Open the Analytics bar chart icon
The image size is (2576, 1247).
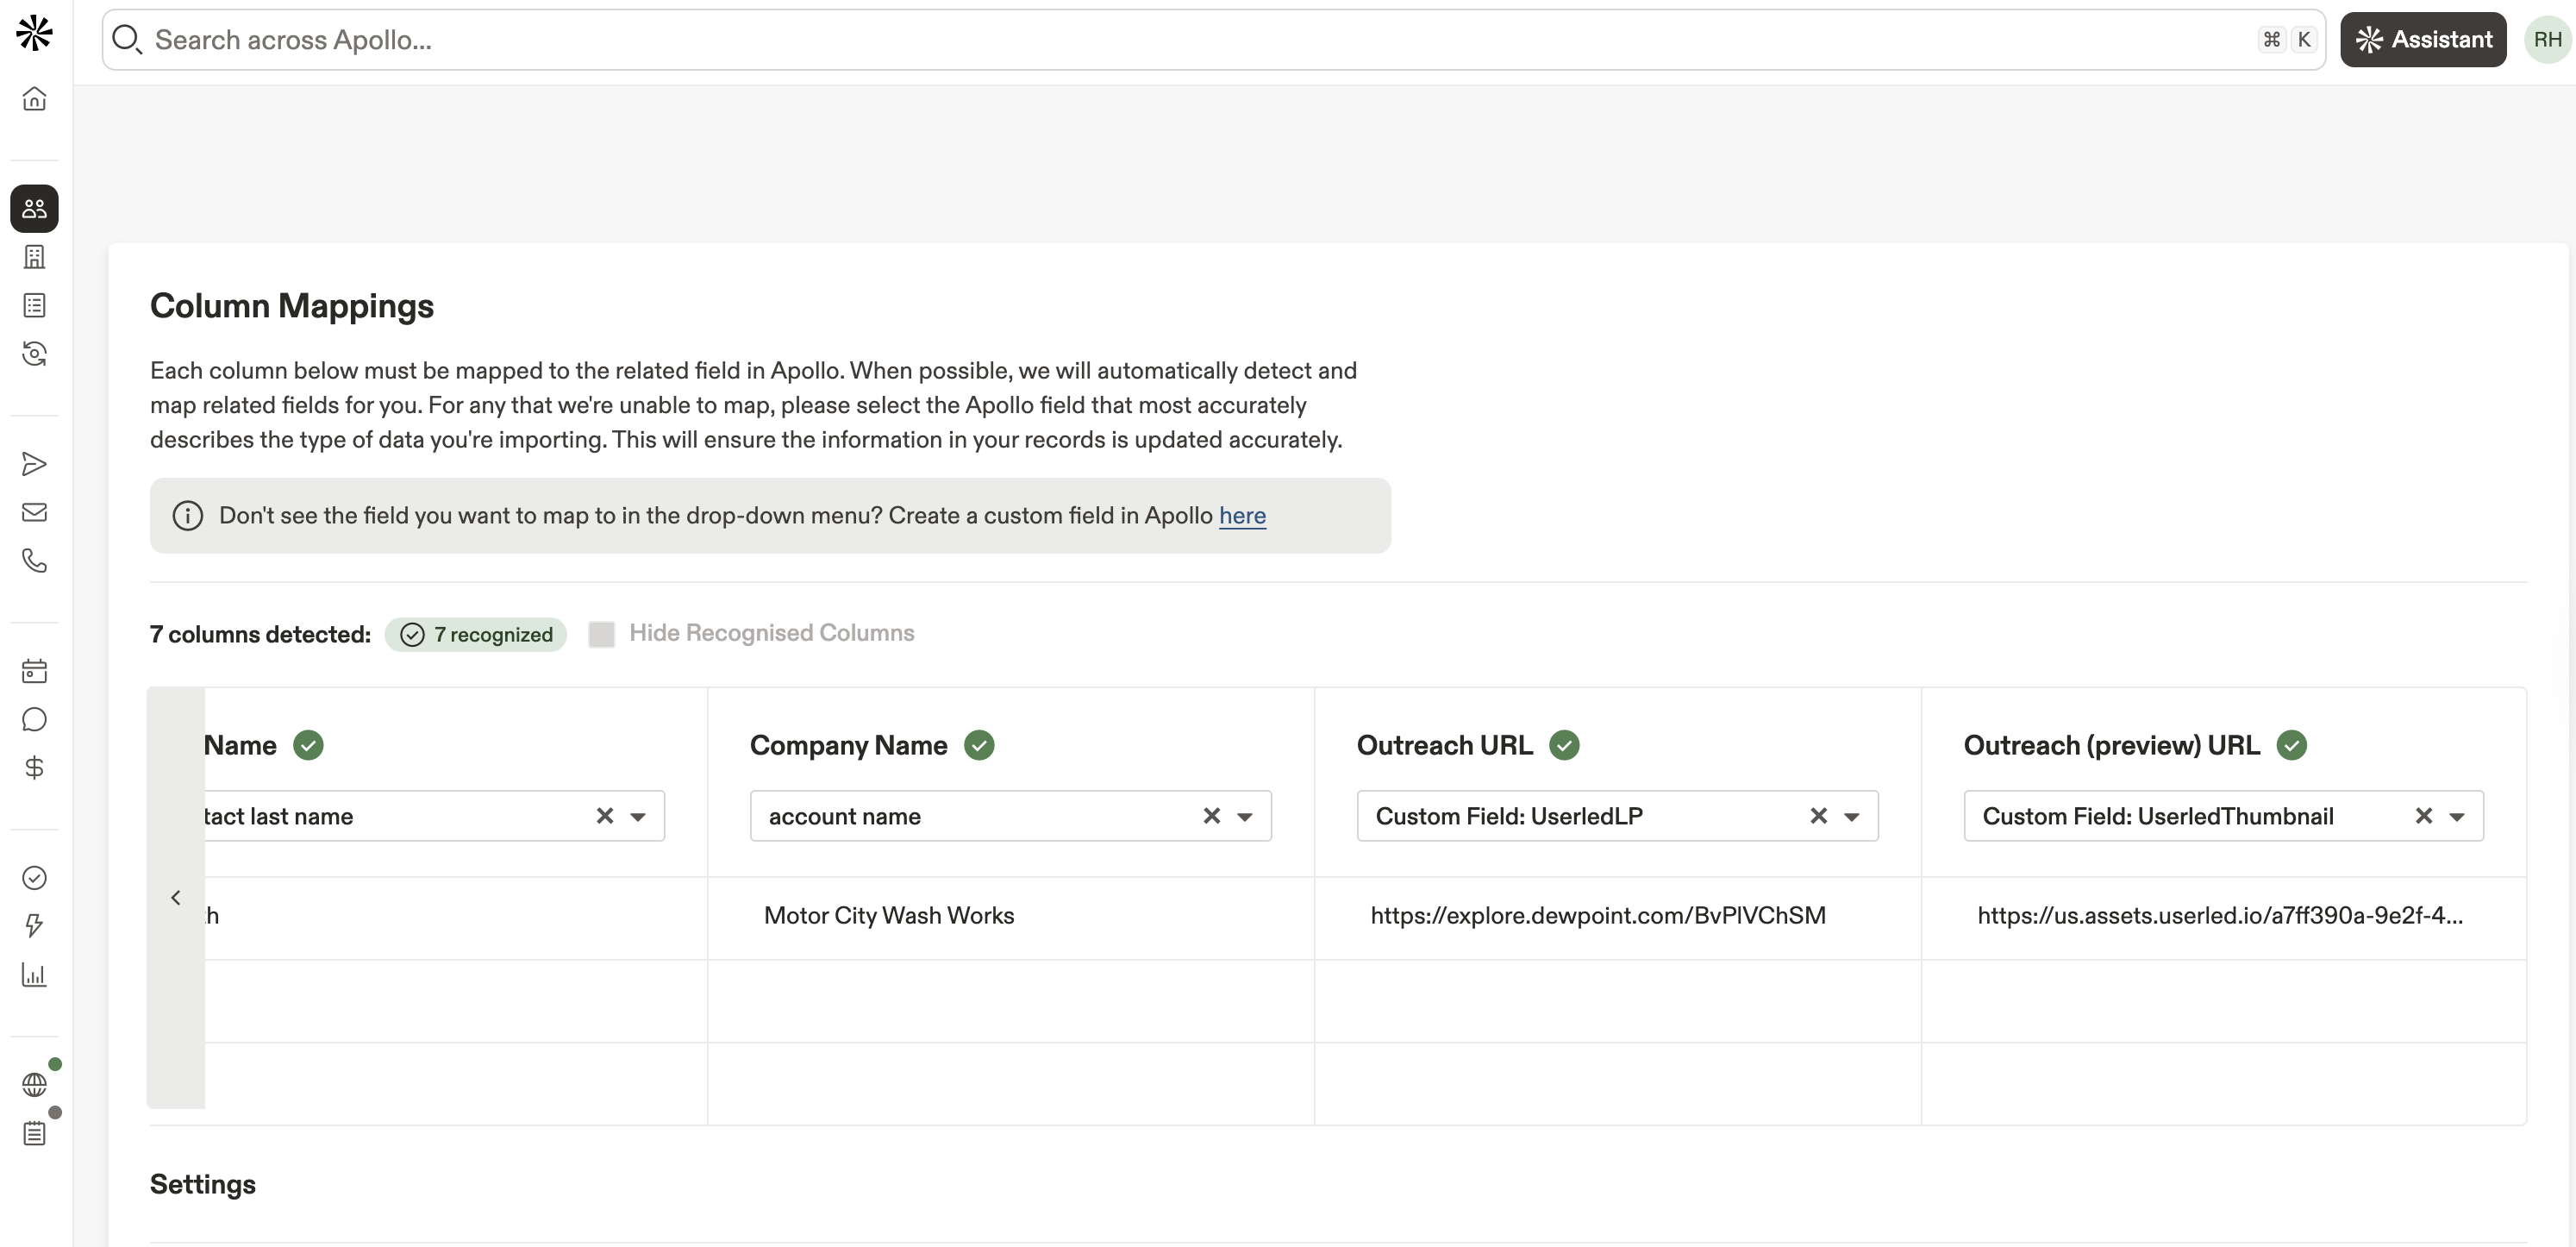(34, 974)
